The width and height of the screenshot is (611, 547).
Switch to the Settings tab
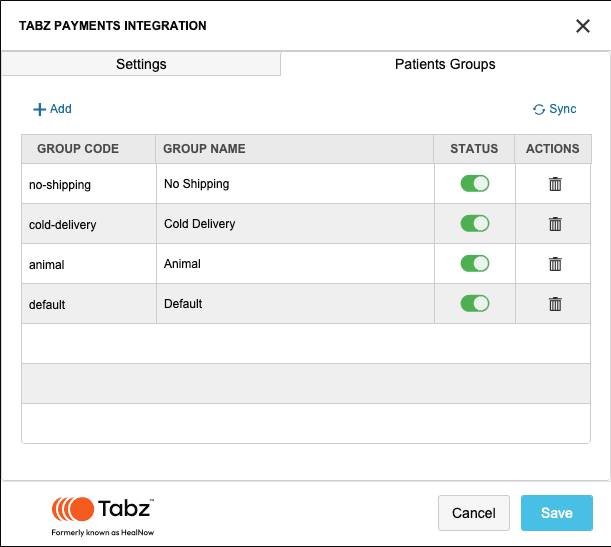141,64
